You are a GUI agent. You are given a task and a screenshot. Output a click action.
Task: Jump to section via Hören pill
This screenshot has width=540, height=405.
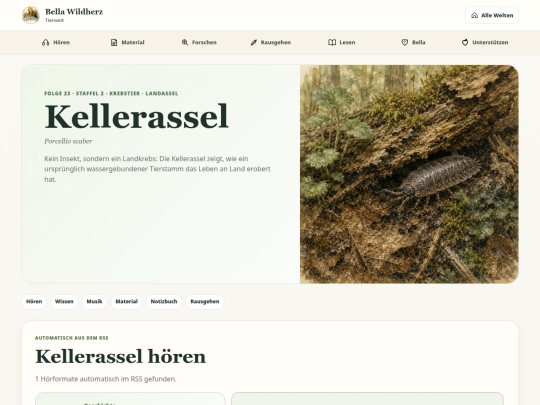coord(34,302)
